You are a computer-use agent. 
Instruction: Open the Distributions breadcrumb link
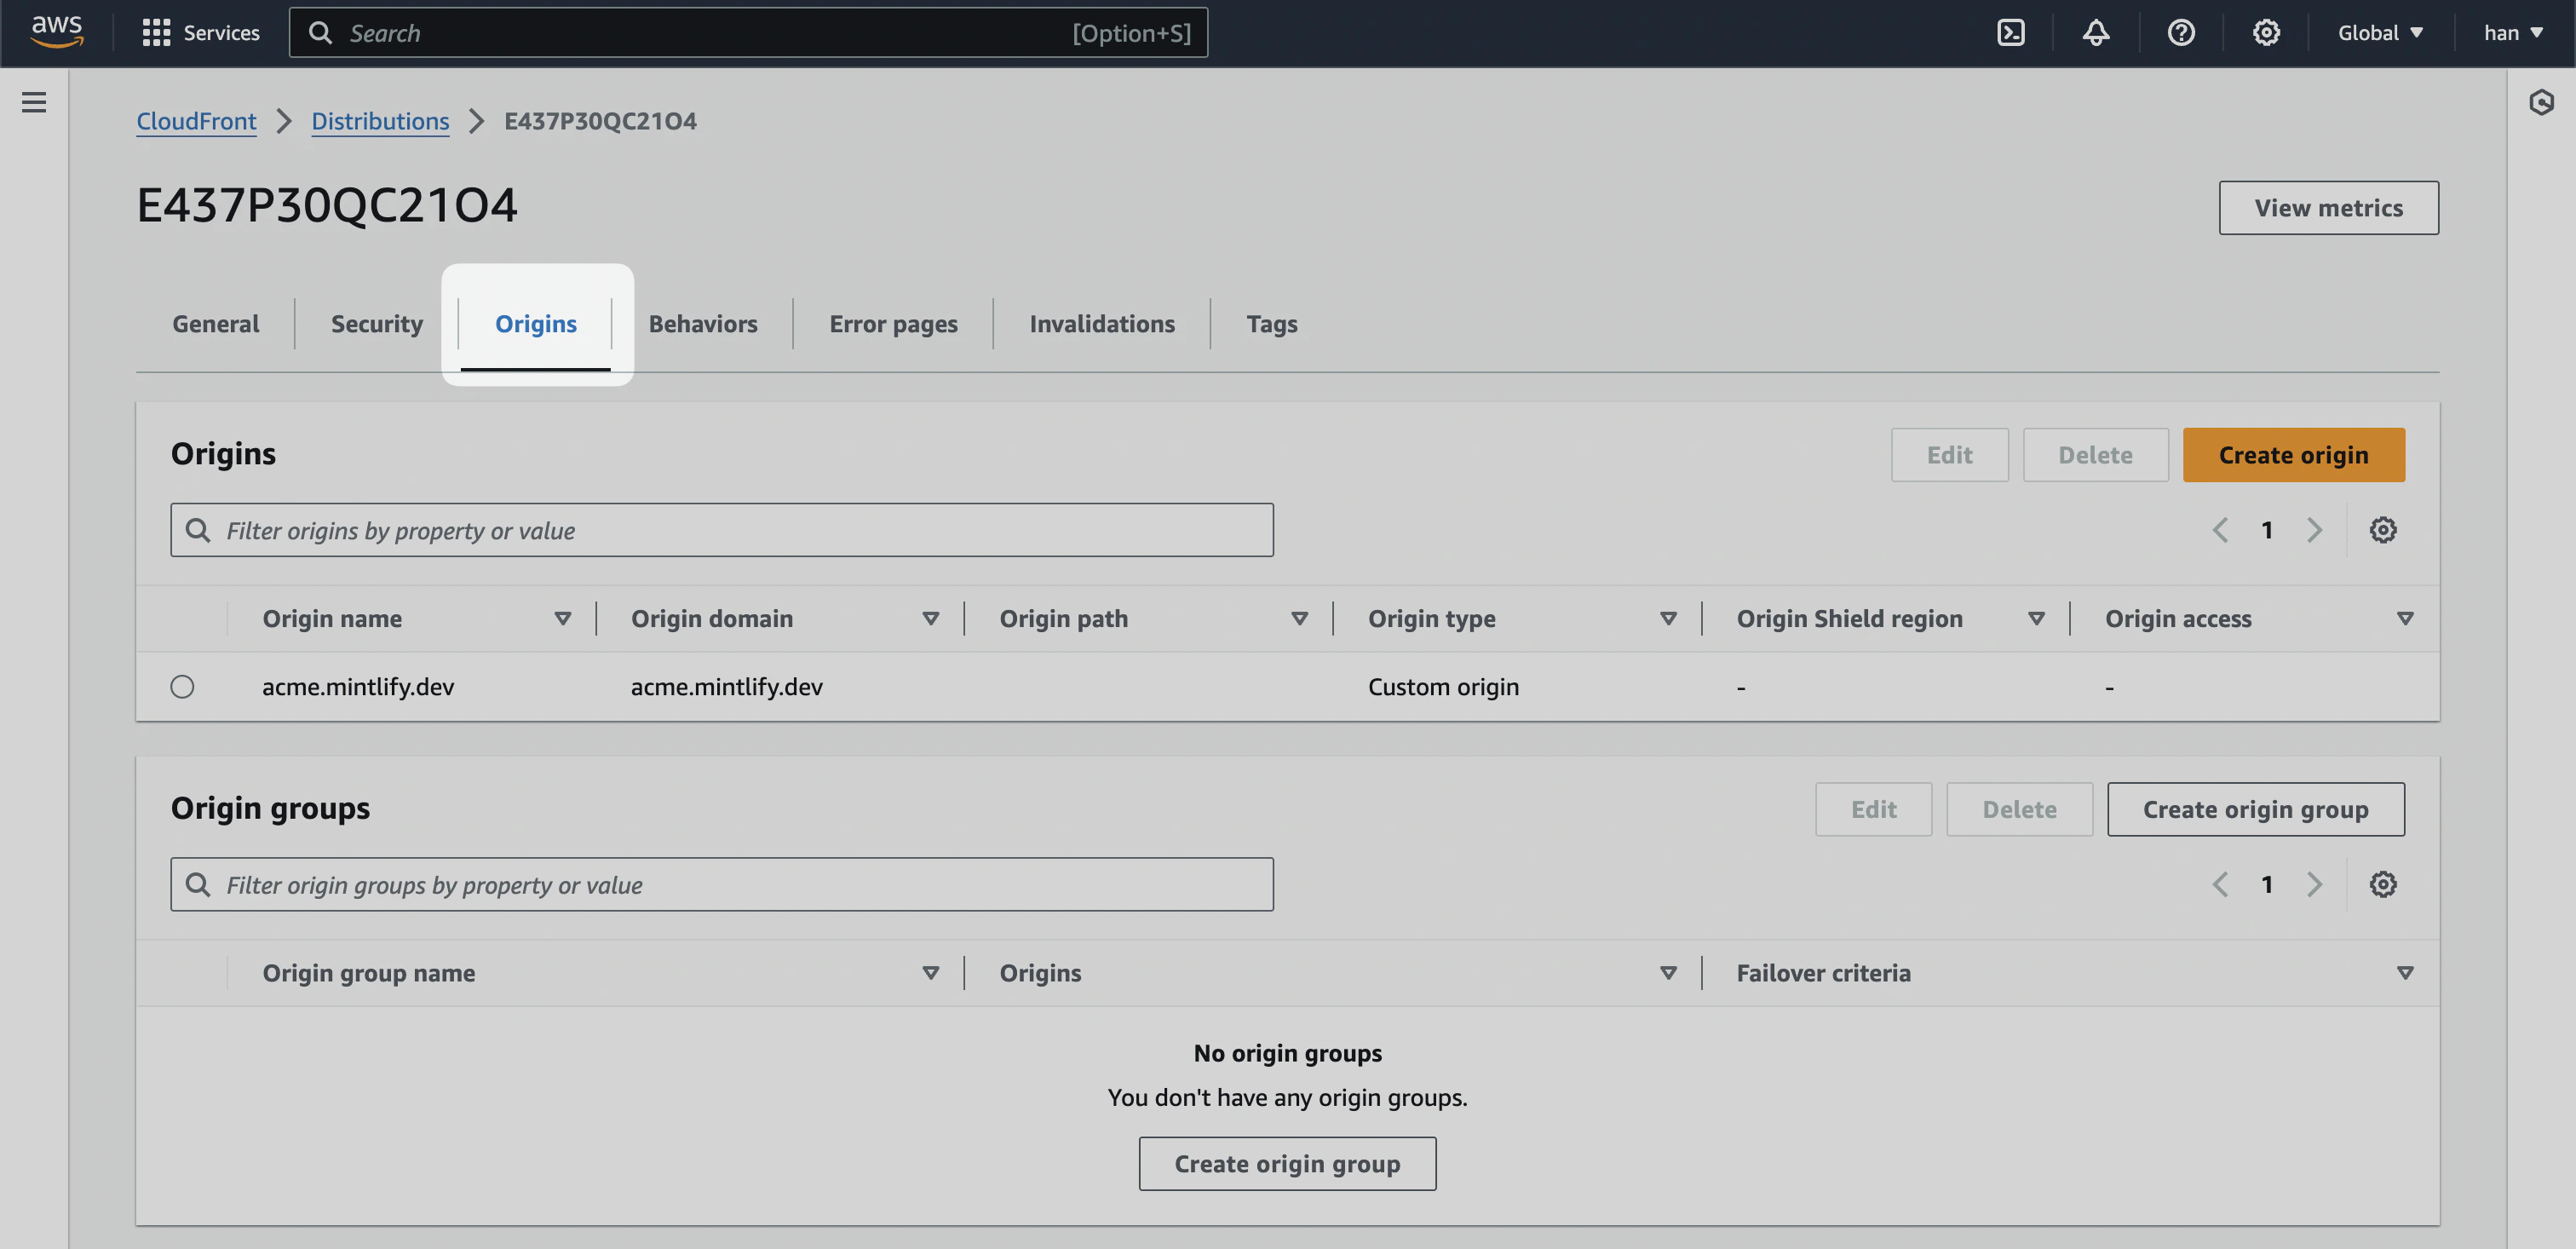pos(380,121)
